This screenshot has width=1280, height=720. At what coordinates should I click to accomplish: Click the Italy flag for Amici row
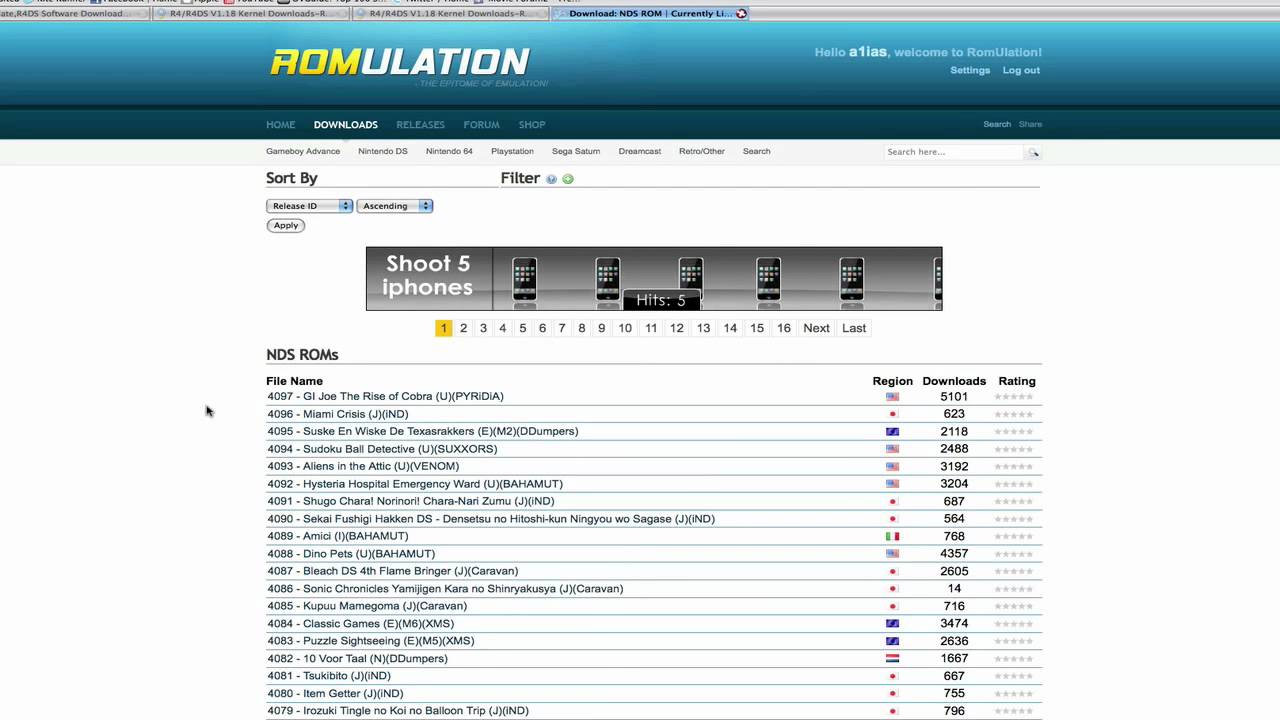coord(892,536)
